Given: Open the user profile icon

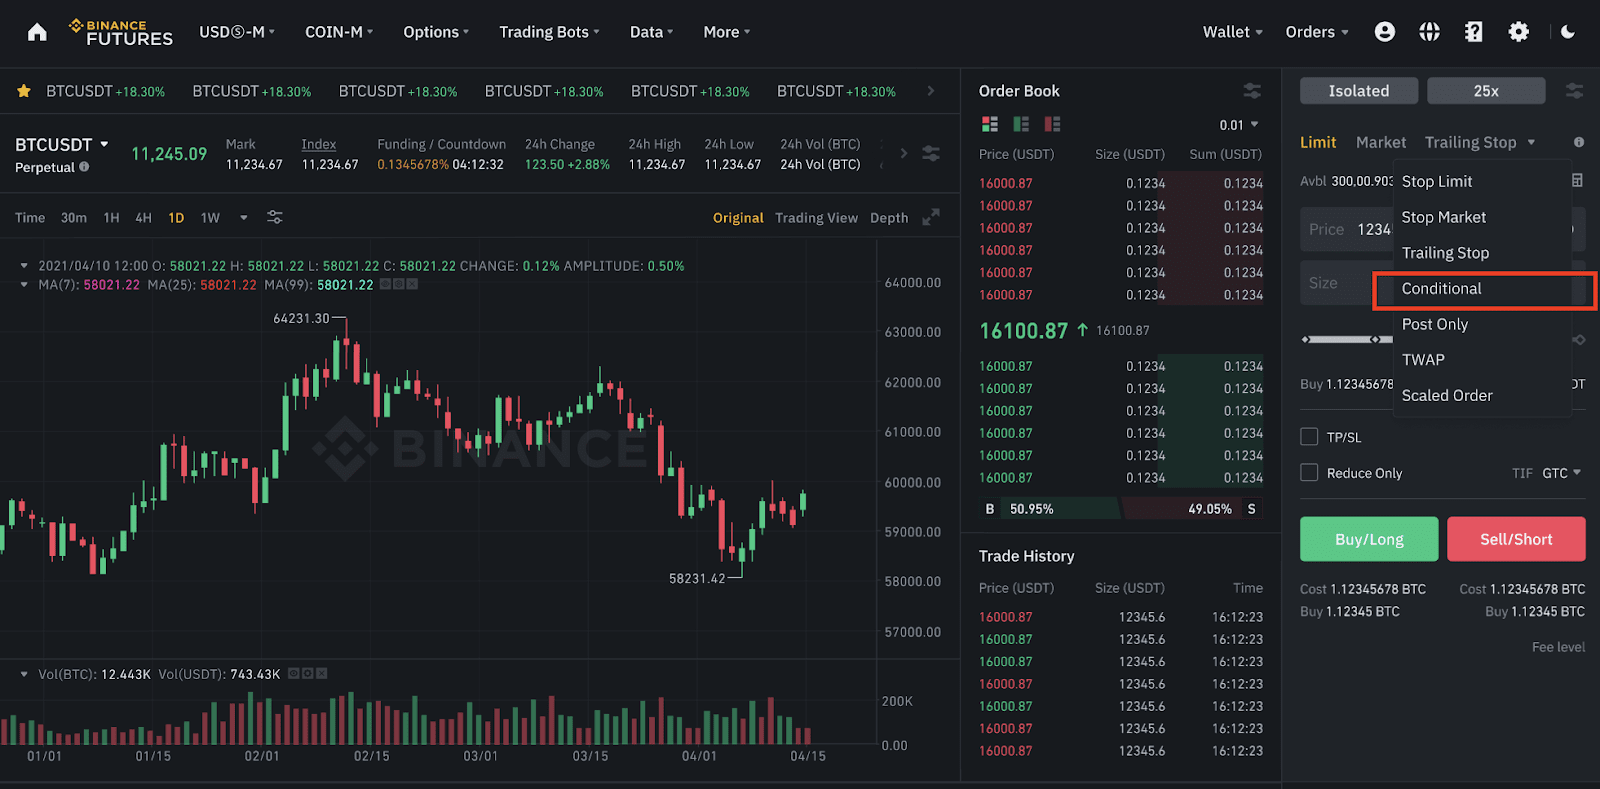Looking at the screenshot, I should point(1385,32).
